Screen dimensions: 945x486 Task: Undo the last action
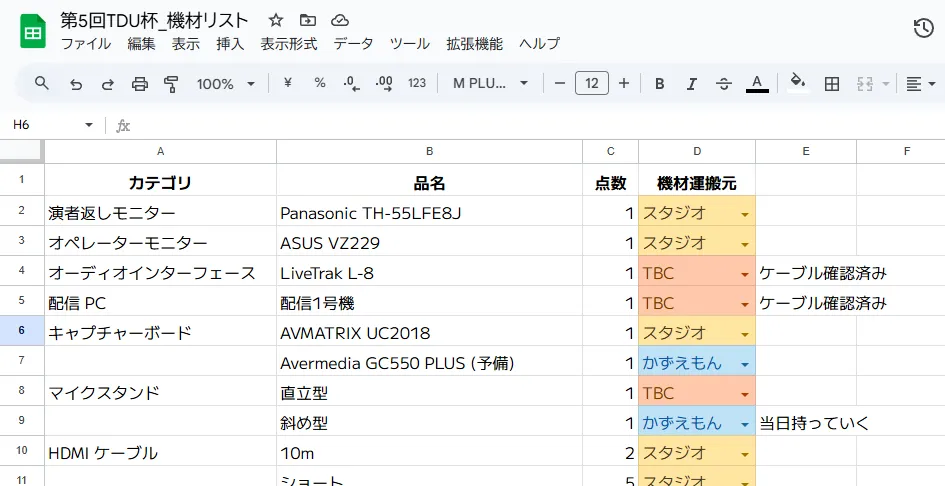pos(75,84)
